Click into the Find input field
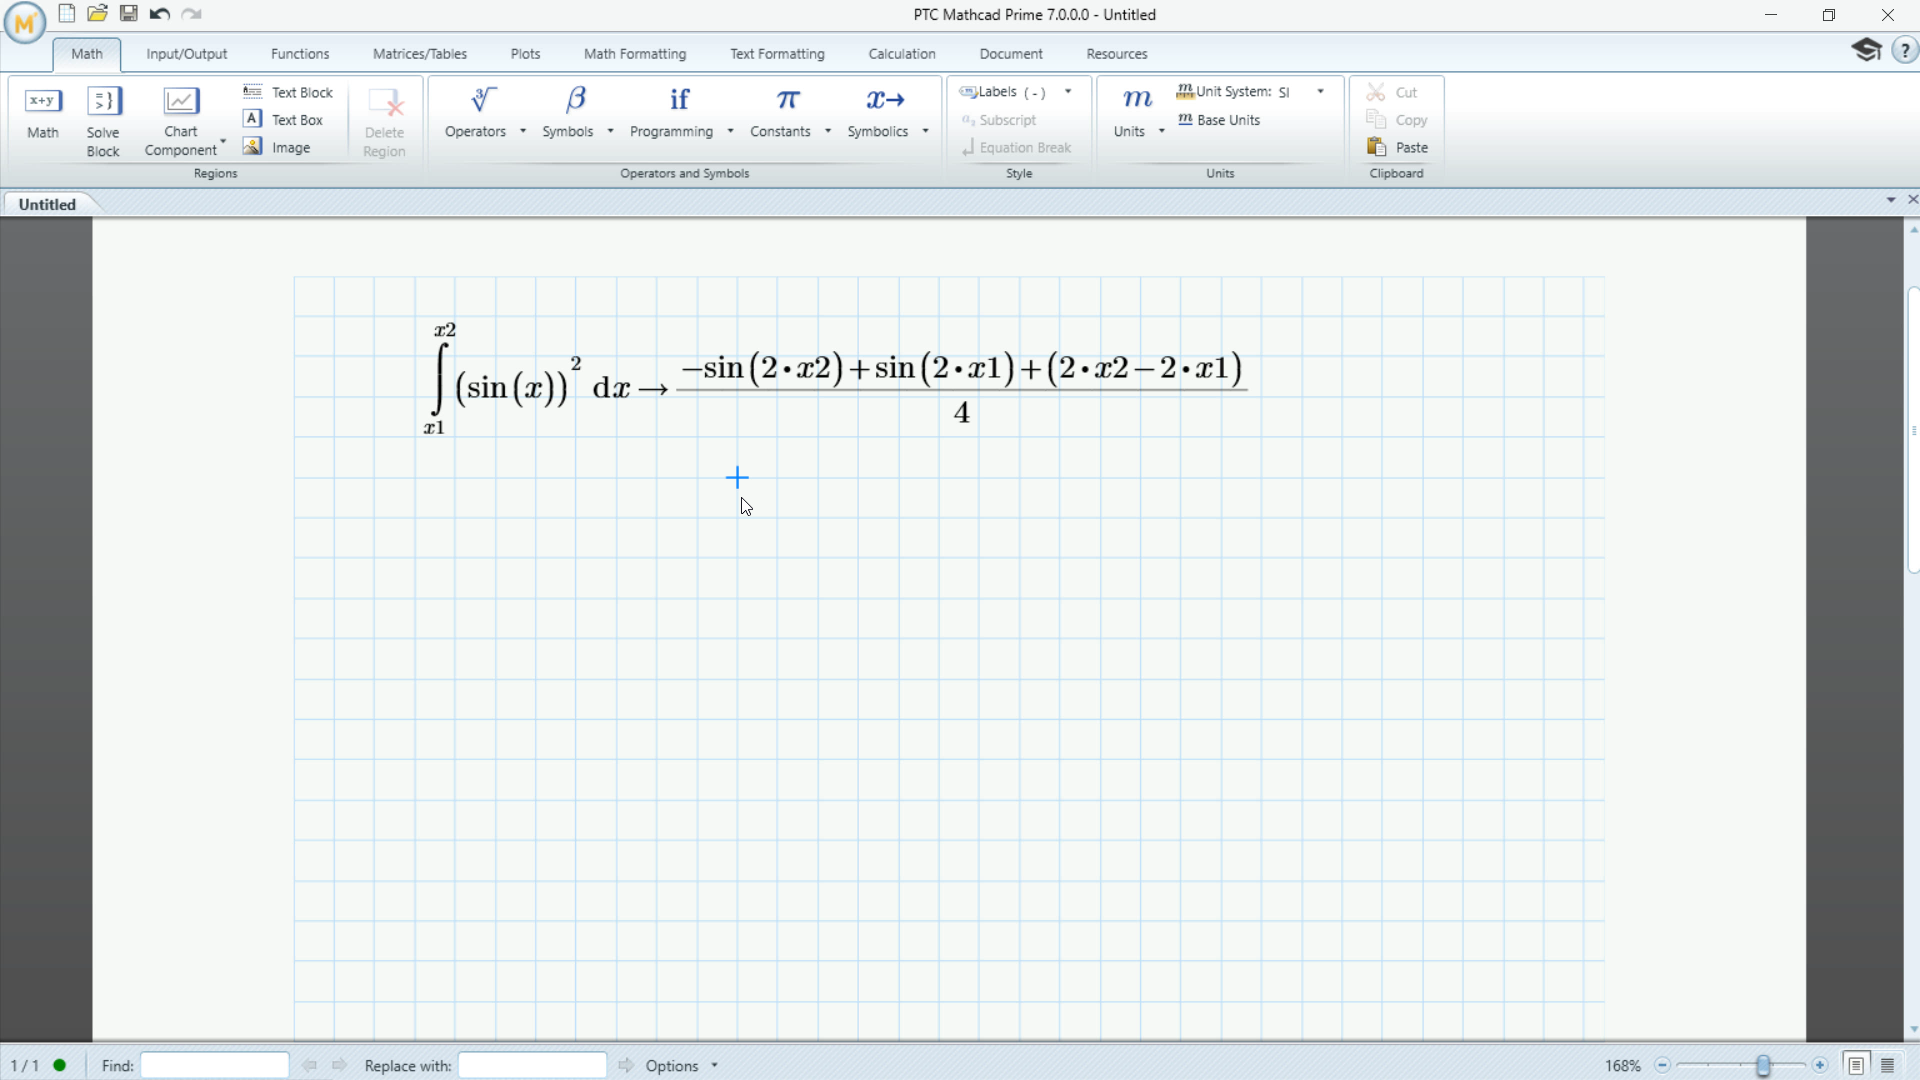Viewport: 1920px width, 1080px height. [215, 1066]
